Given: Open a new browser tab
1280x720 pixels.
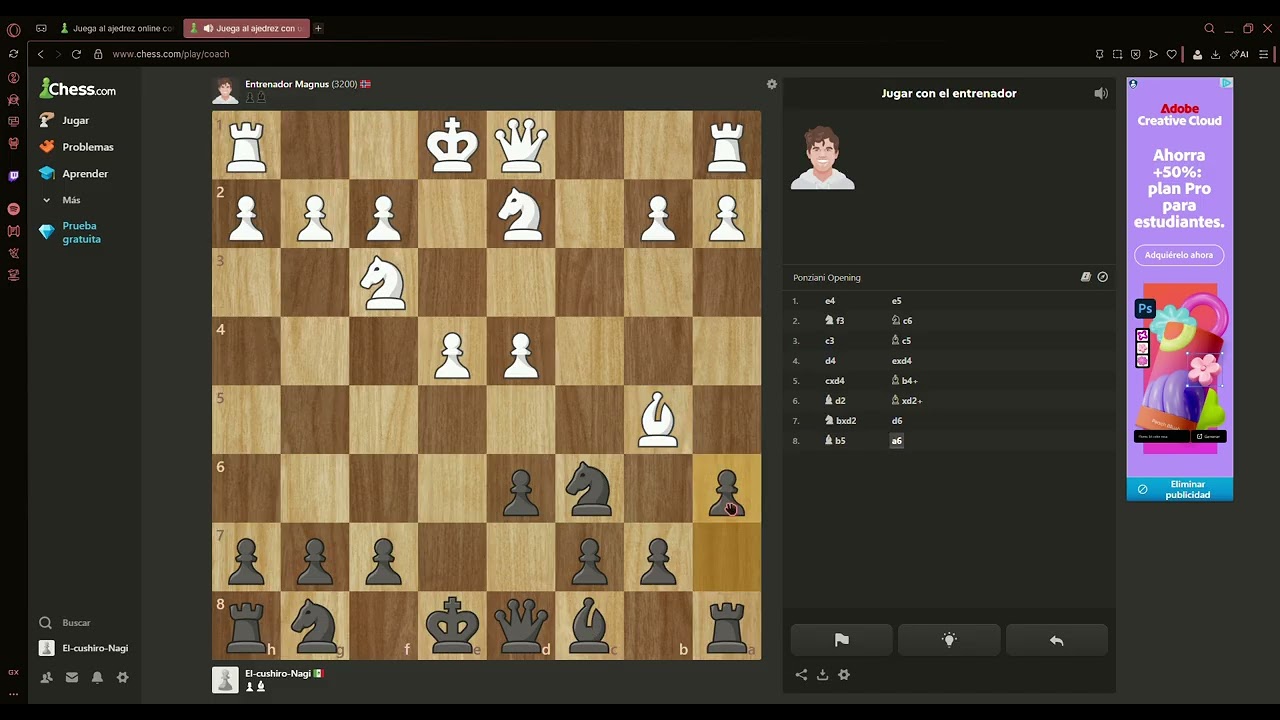Looking at the screenshot, I should [318, 28].
